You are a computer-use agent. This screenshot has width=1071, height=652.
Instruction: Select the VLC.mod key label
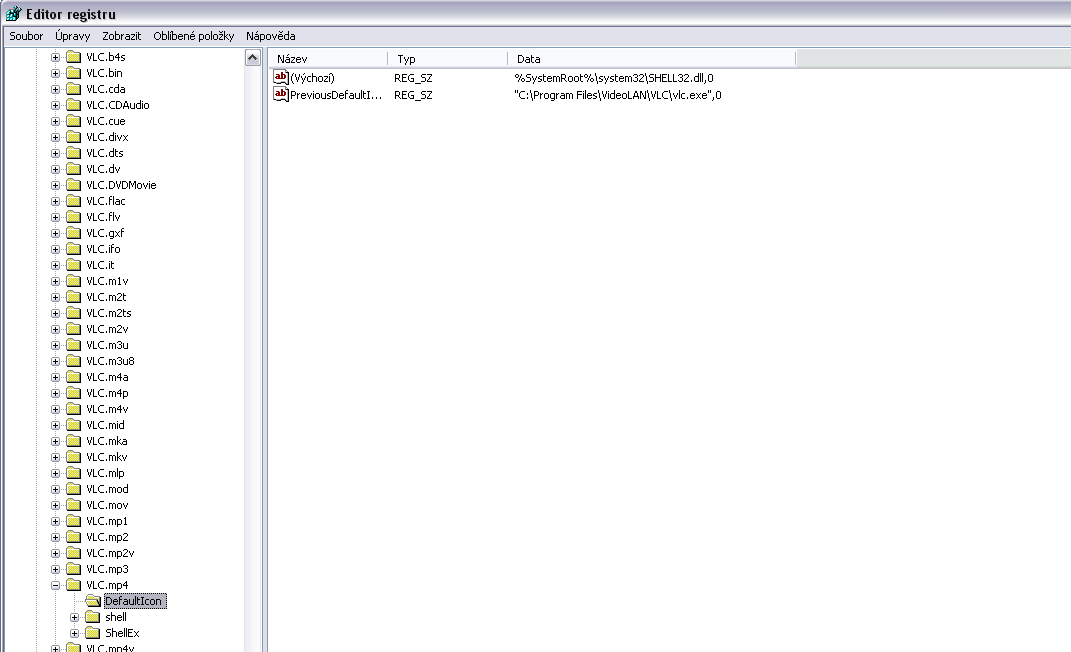(107, 490)
